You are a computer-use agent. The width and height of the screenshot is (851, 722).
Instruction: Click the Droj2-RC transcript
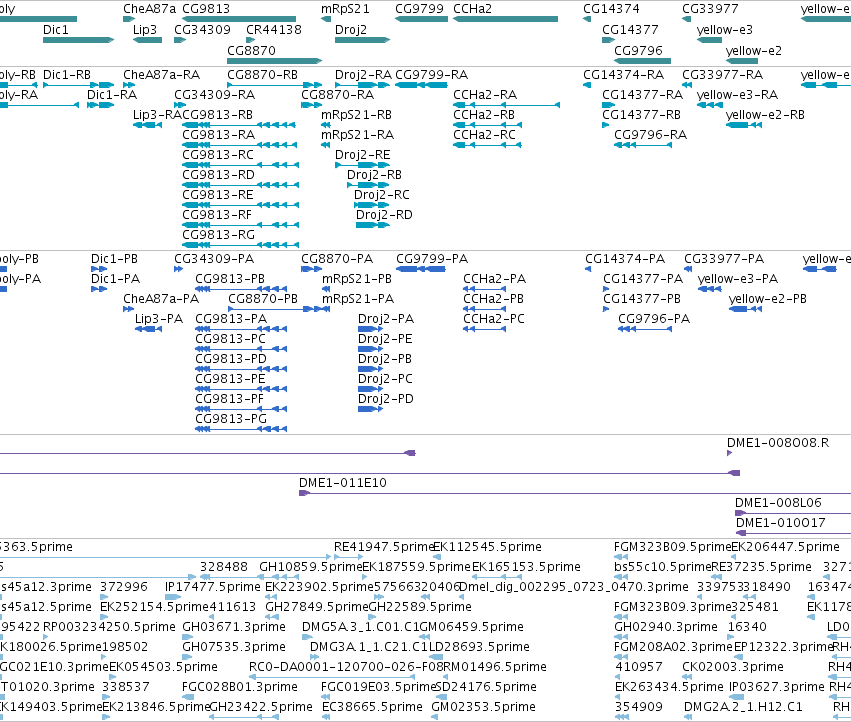pyautogui.click(x=371, y=205)
